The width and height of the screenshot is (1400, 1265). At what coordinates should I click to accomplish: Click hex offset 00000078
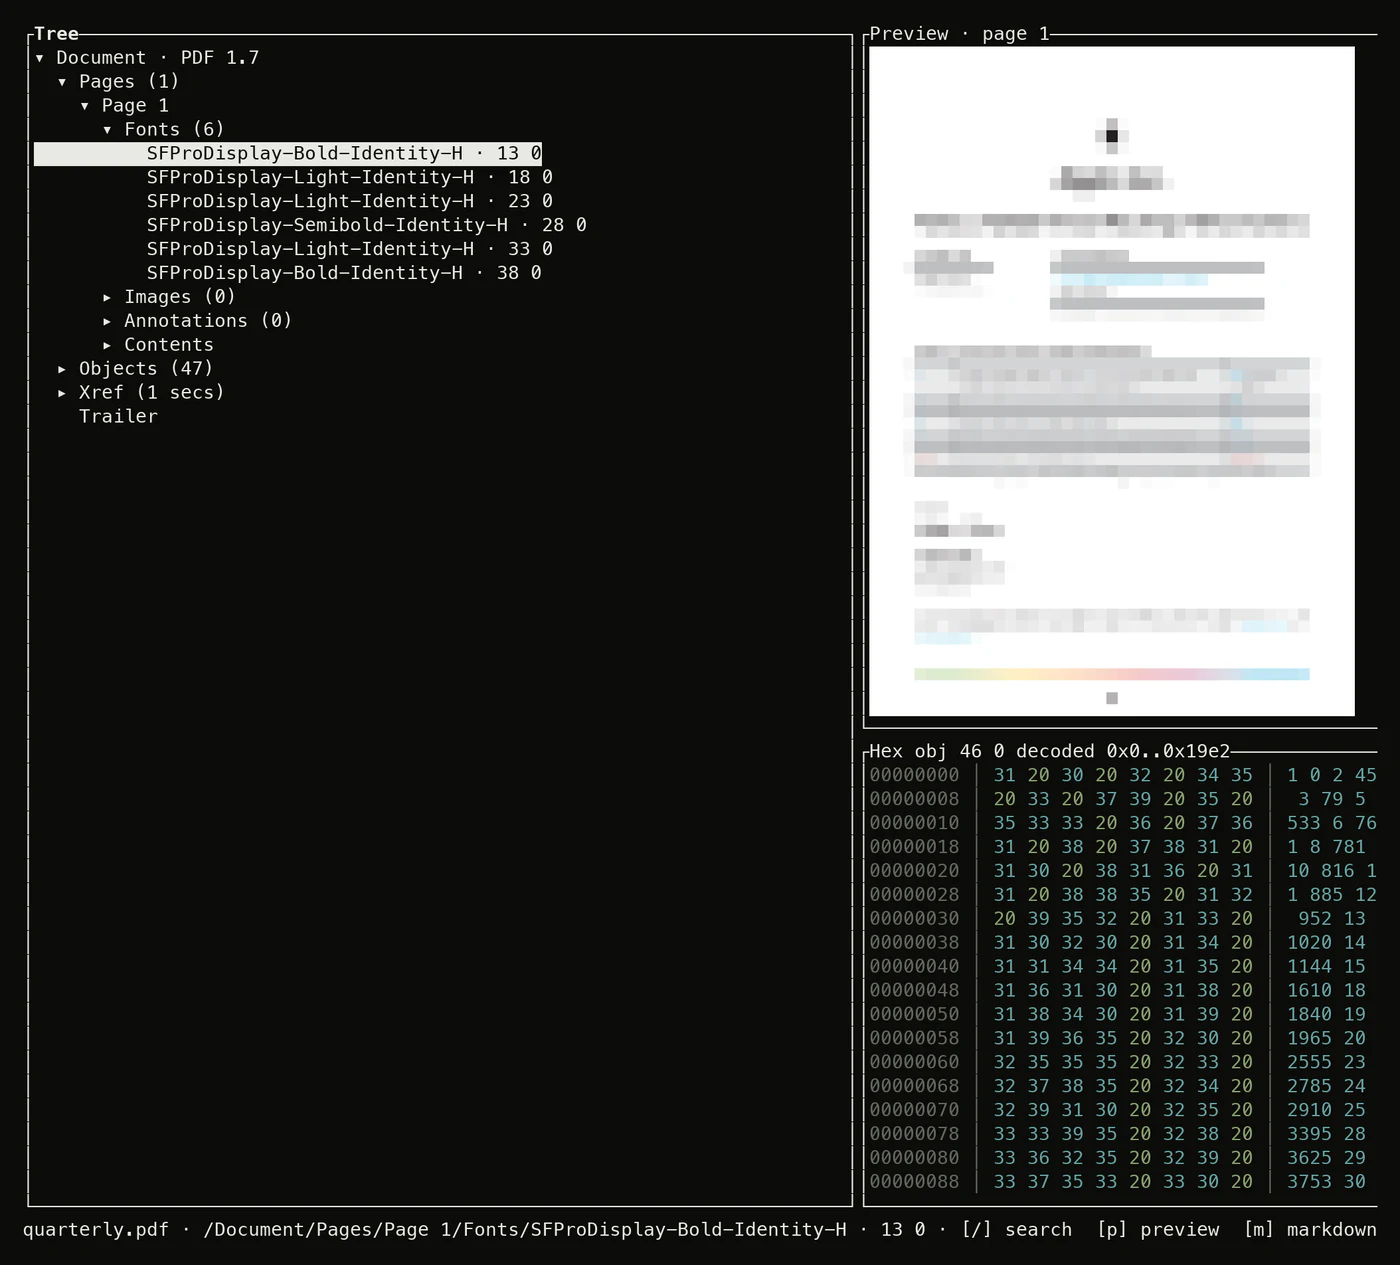point(914,1135)
